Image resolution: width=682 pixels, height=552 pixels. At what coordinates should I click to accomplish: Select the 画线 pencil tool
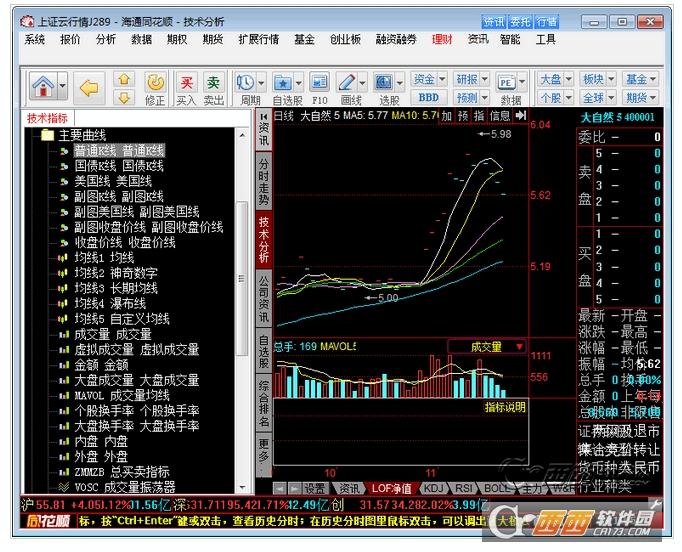(x=347, y=83)
